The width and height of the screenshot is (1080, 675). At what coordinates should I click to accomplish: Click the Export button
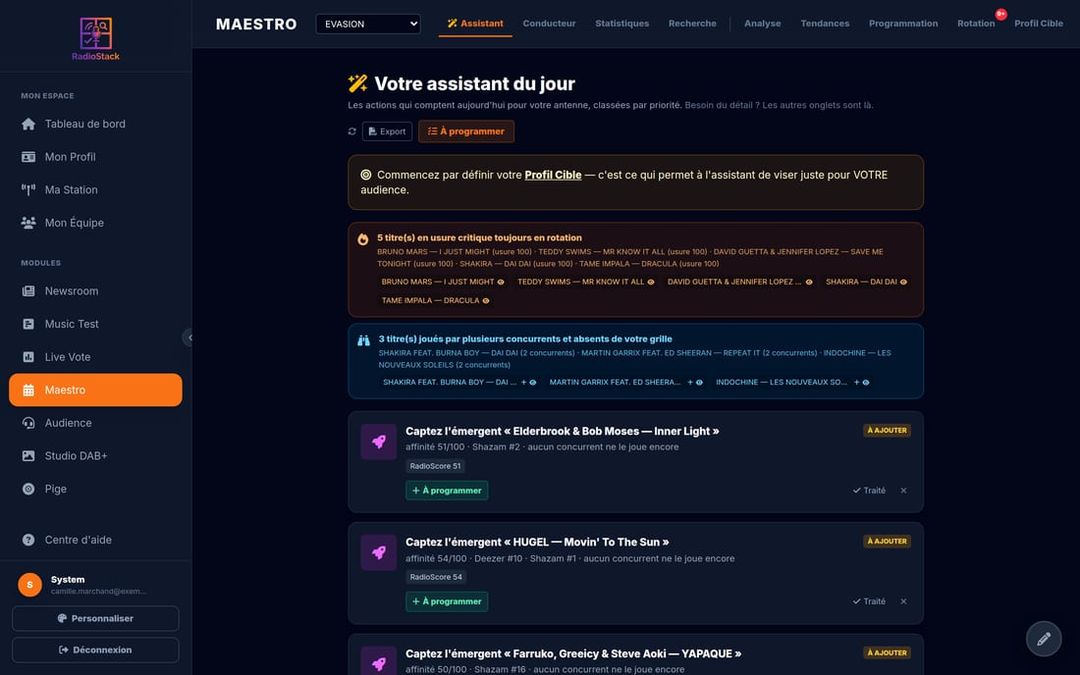pos(387,132)
